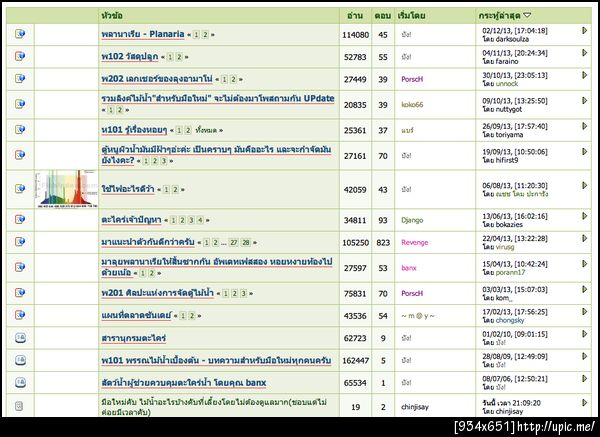Click the topic icon beside the W202 thread
600x437 pixels.
20,78
